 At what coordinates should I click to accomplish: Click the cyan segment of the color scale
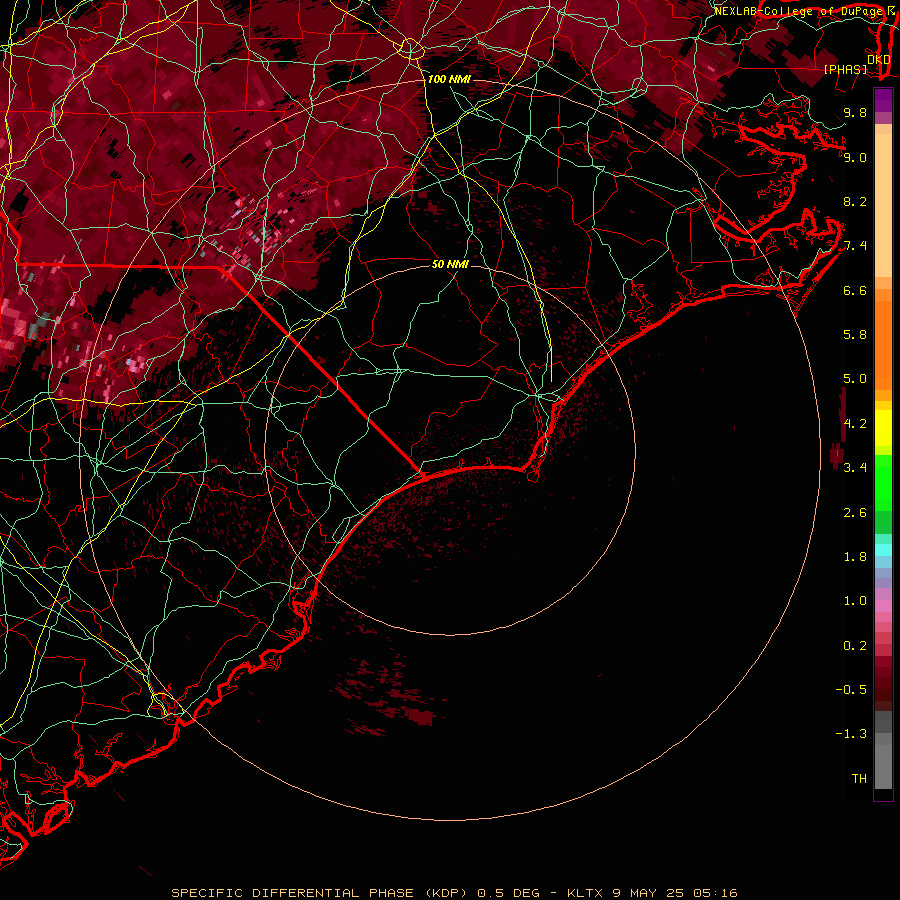[883, 550]
